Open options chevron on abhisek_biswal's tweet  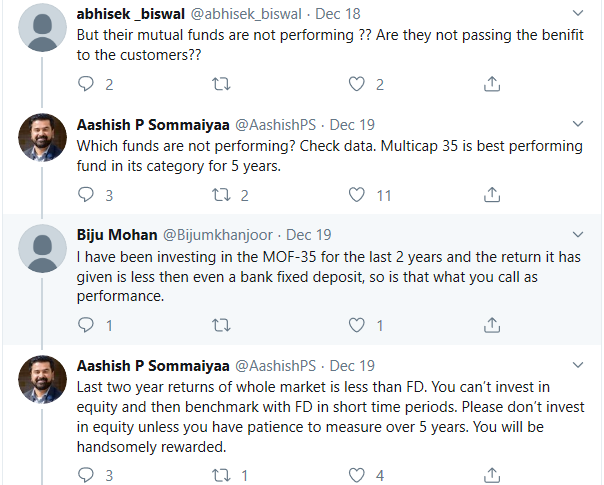pos(578,13)
